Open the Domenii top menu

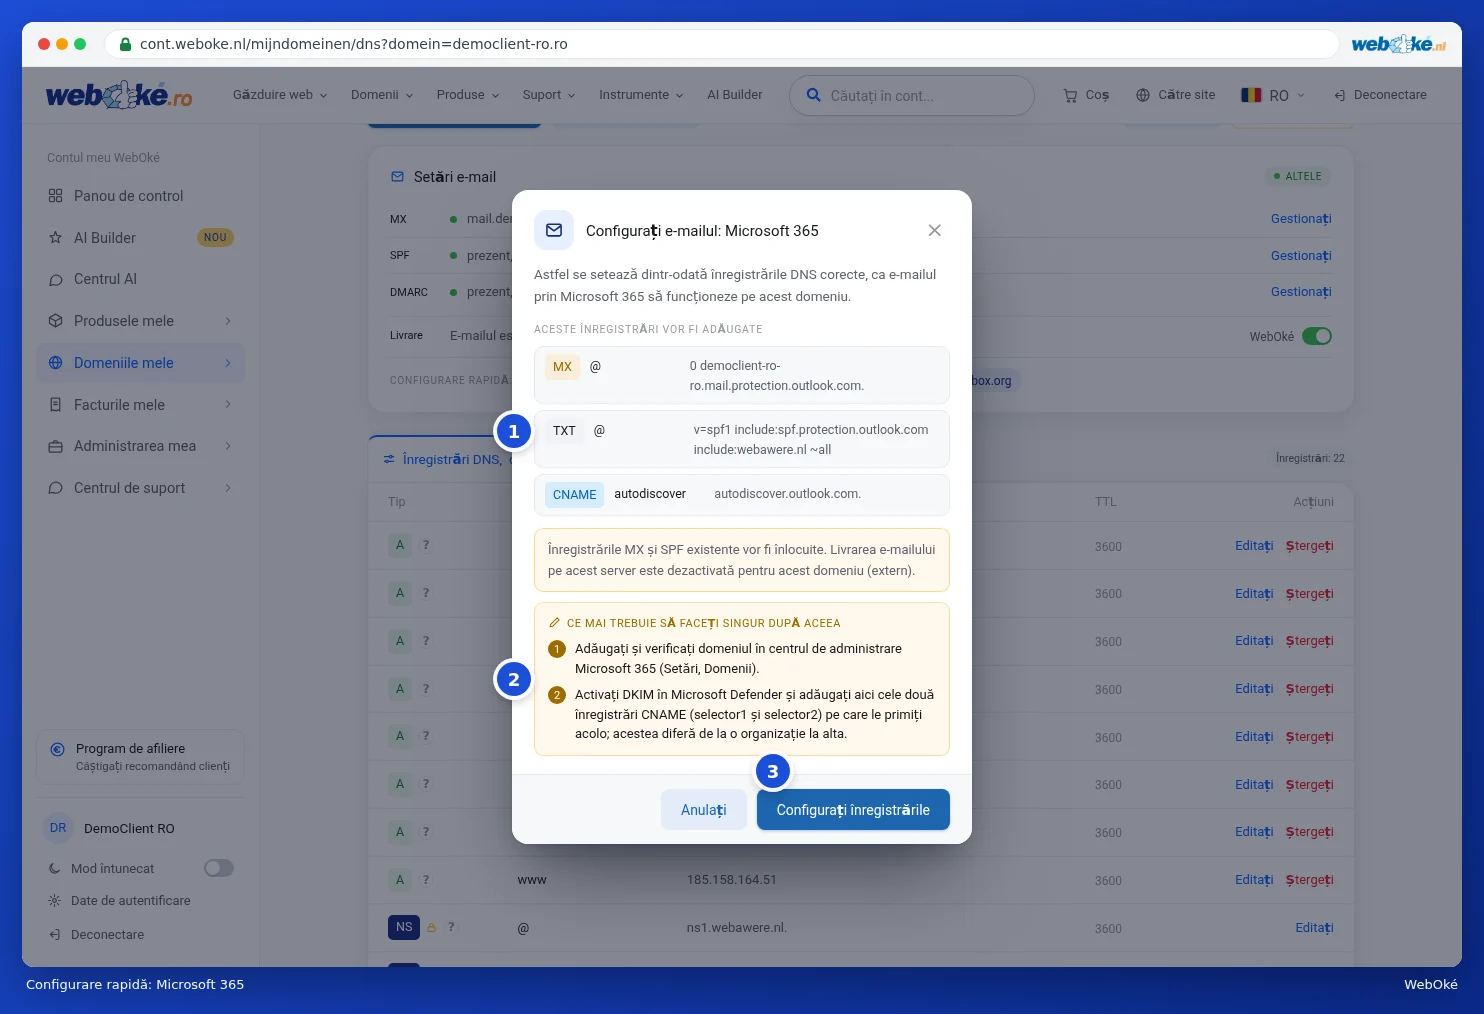coord(382,95)
